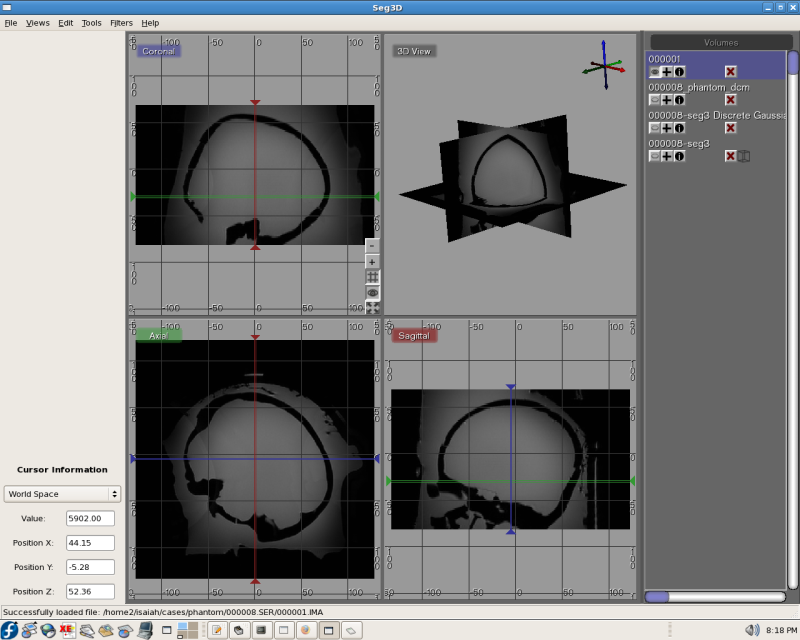
Task: Delete the 000008-seg3 Discrete Gaussian volume
Action: 730,128
